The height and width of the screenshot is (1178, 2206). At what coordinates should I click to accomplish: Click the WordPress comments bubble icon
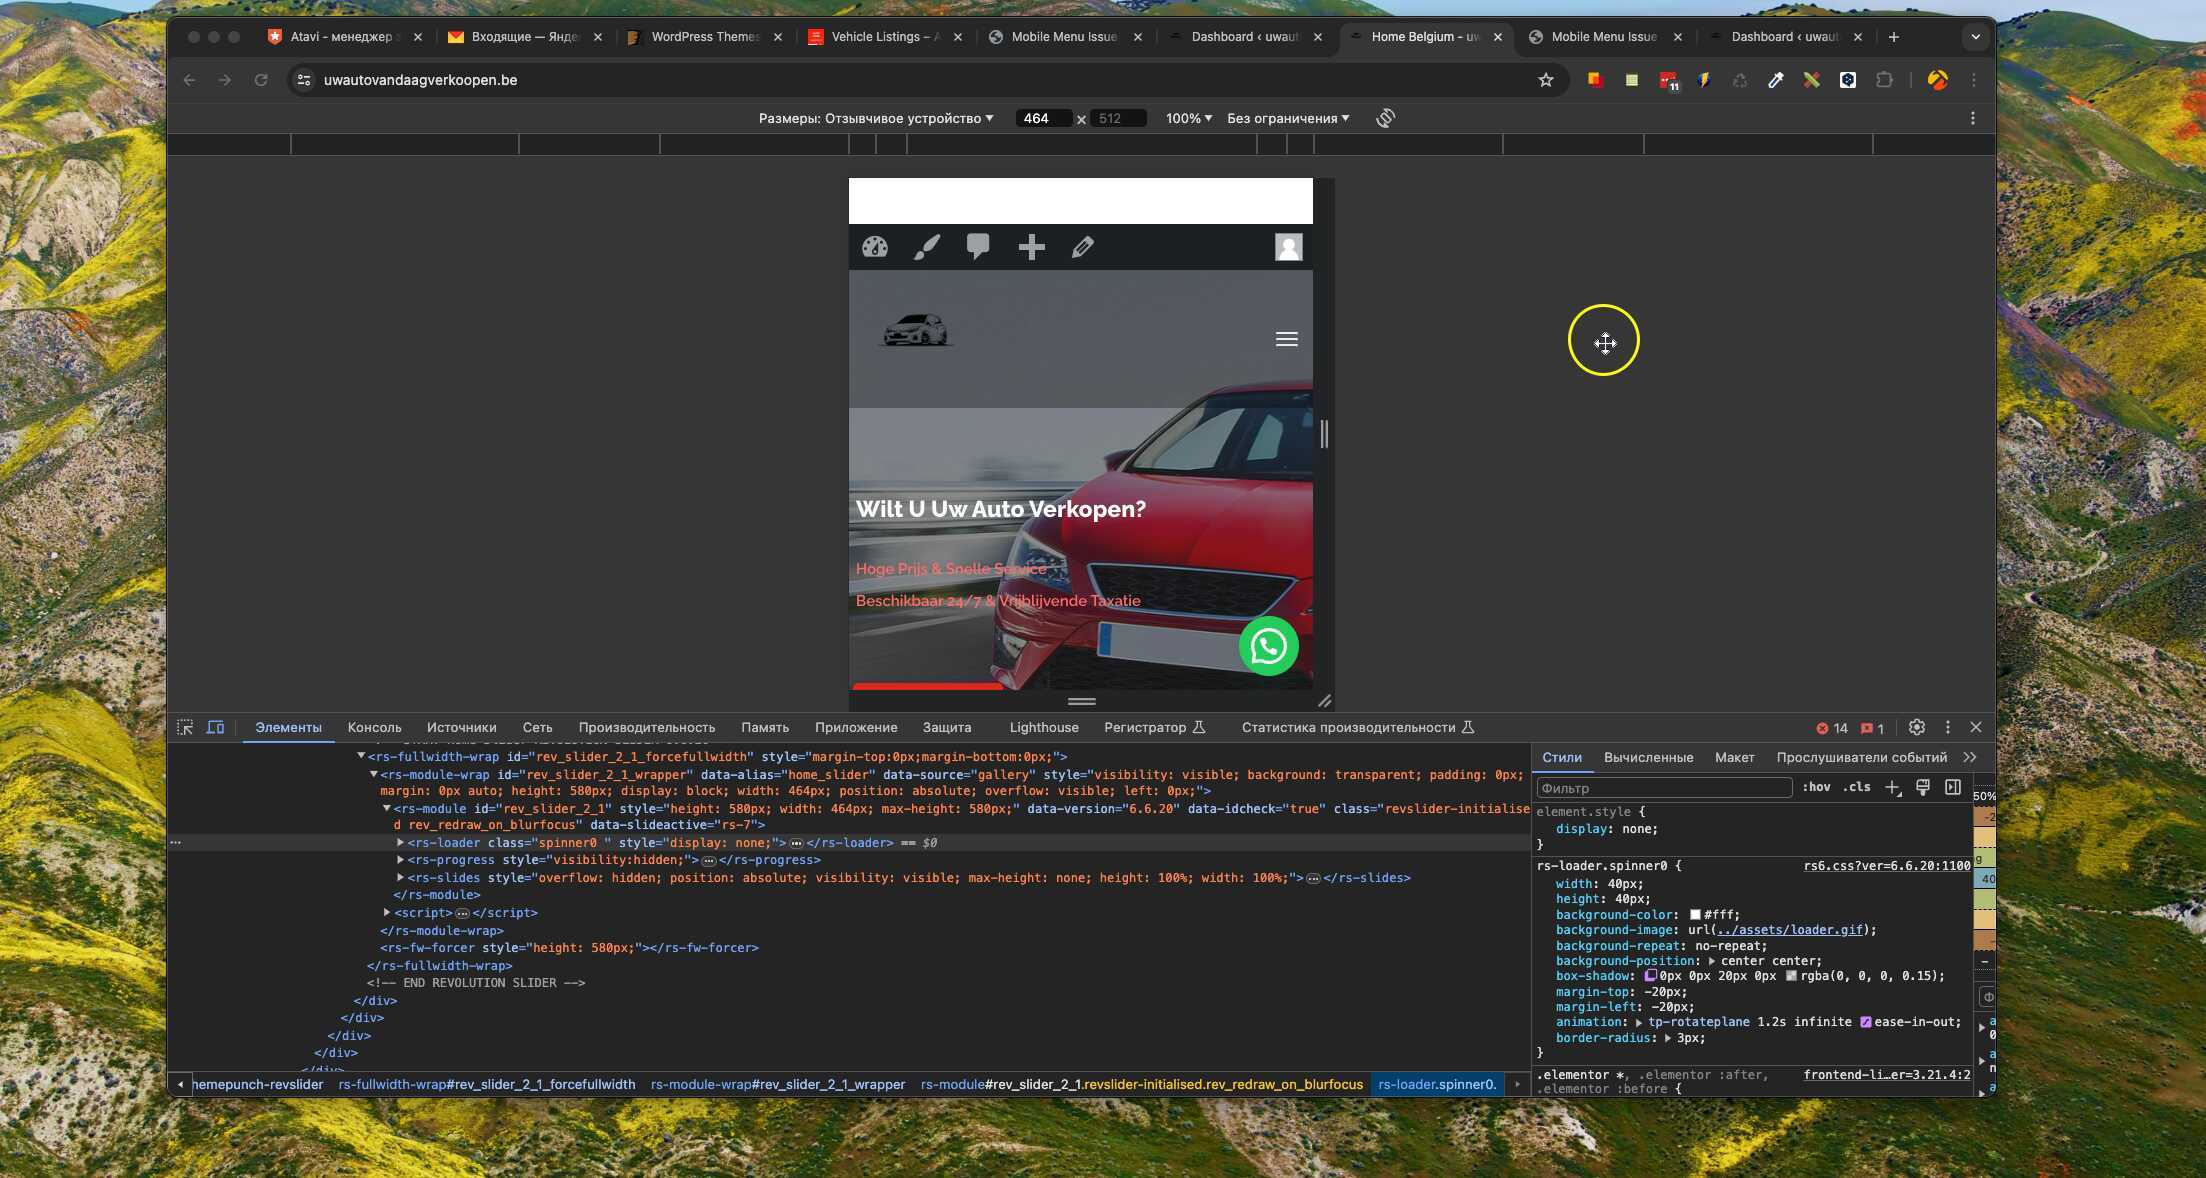(x=978, y=246)
